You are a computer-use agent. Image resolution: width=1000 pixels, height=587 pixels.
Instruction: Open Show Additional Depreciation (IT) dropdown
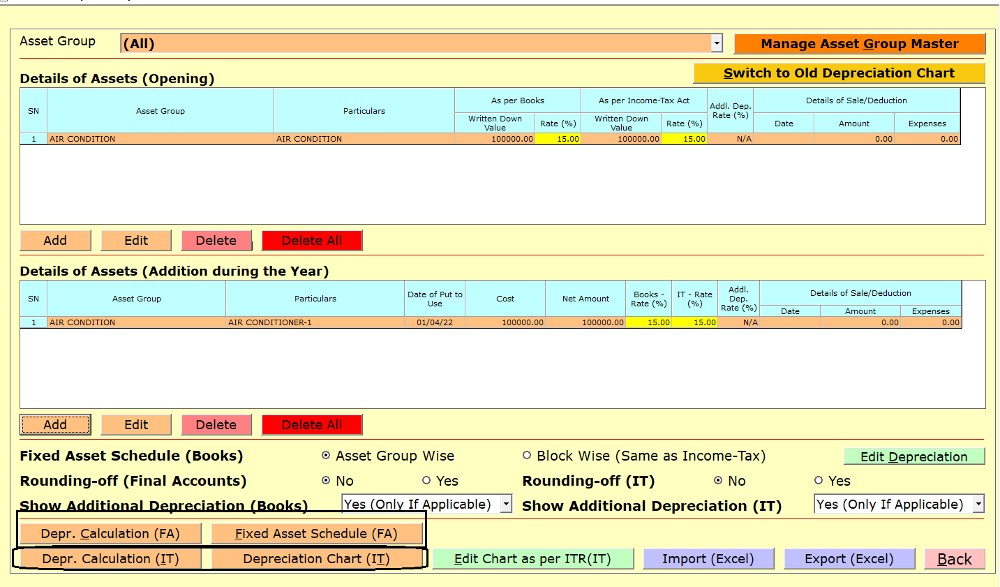click(x=978, y=505)
